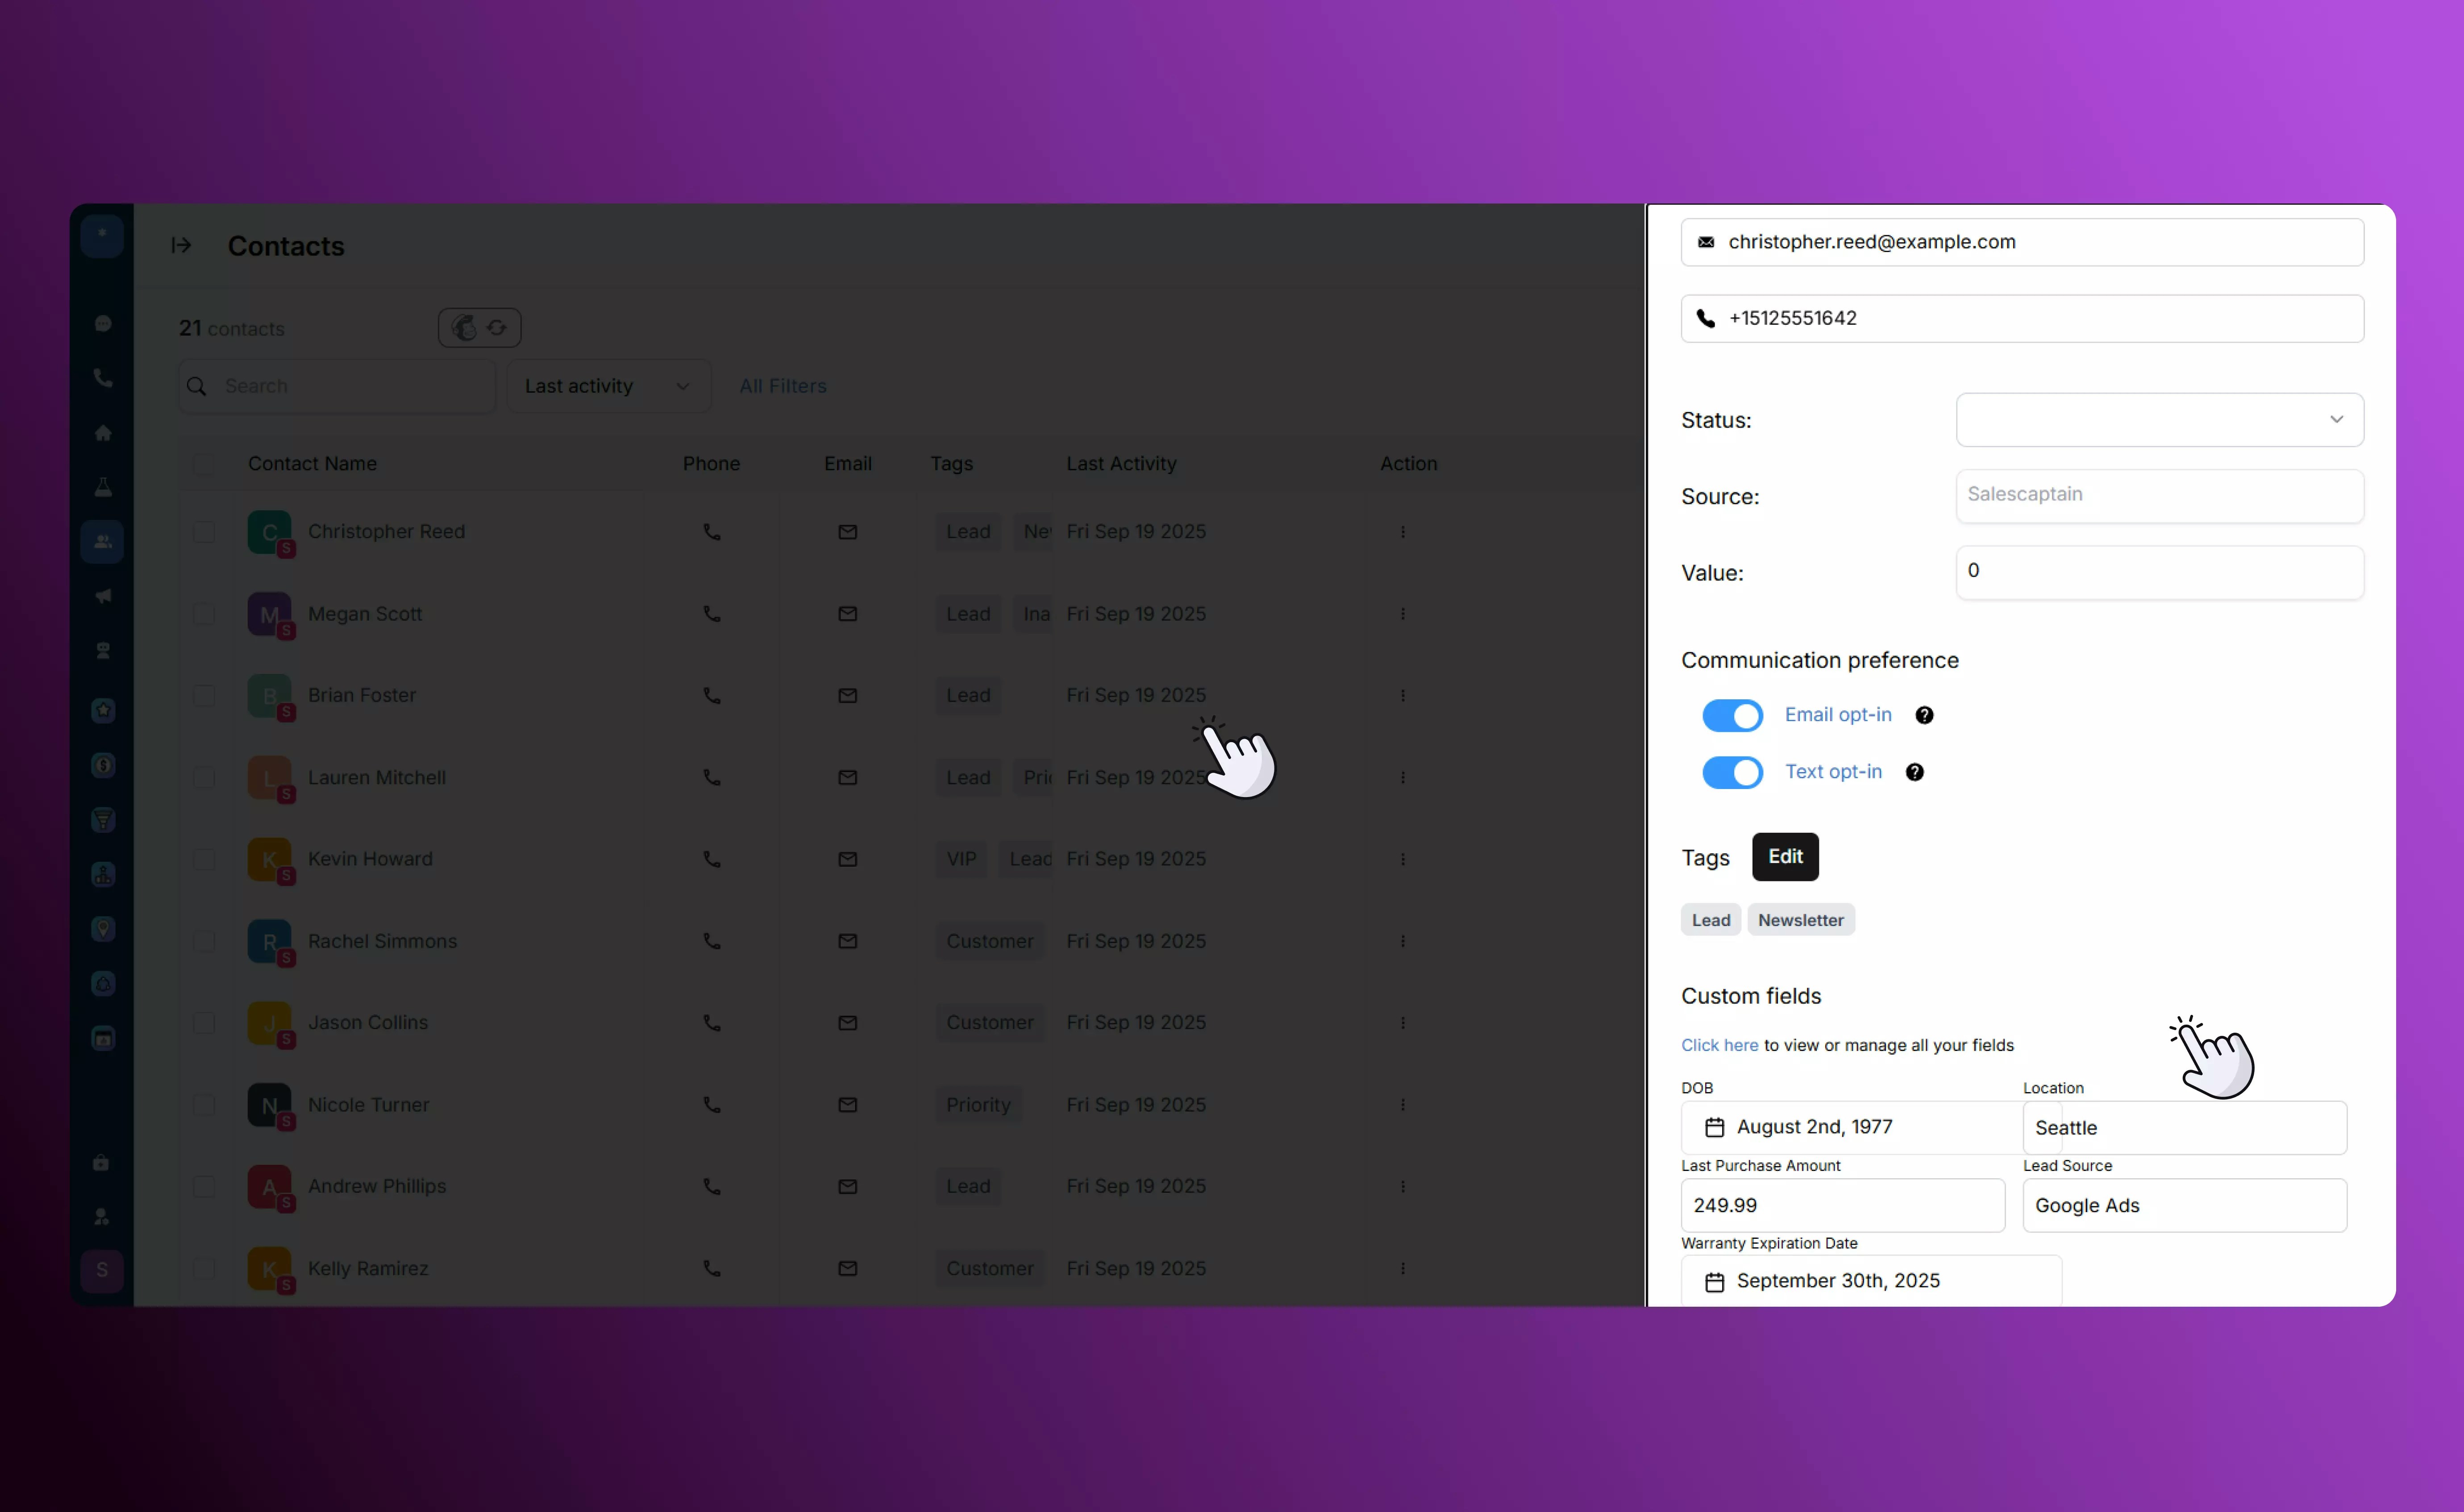Click the phone icon on Christopher Reed's row
The image size is (2464, 1512).
(711, 532)
